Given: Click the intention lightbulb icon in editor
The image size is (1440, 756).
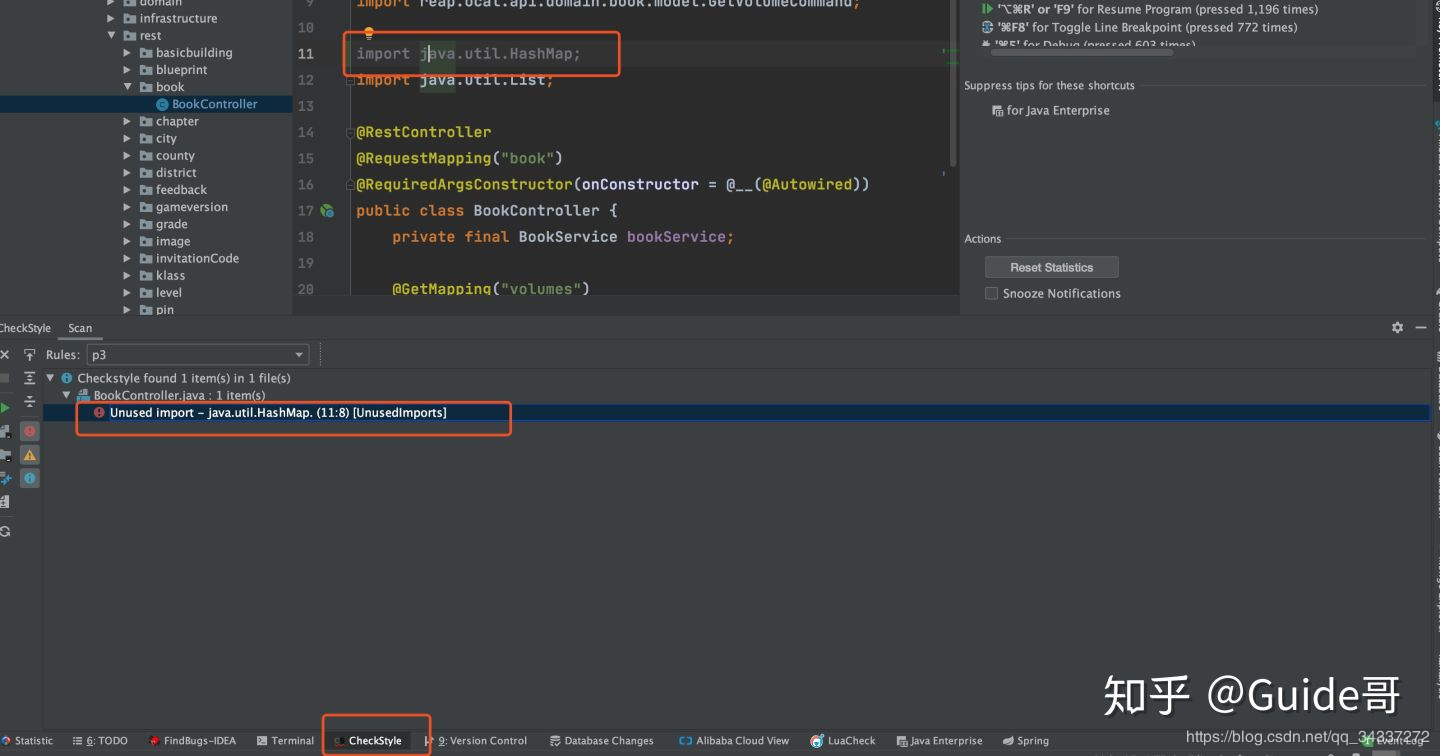Looking at the screenshot, I should pos(368,35).
